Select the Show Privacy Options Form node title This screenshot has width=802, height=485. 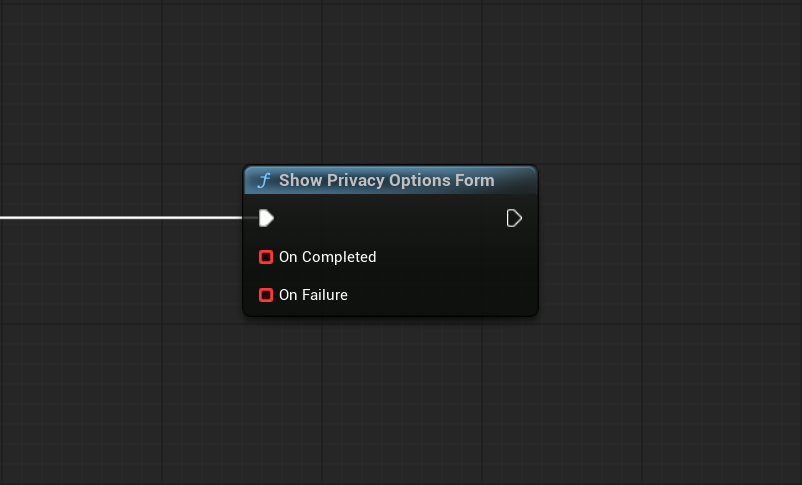(387, 181)
